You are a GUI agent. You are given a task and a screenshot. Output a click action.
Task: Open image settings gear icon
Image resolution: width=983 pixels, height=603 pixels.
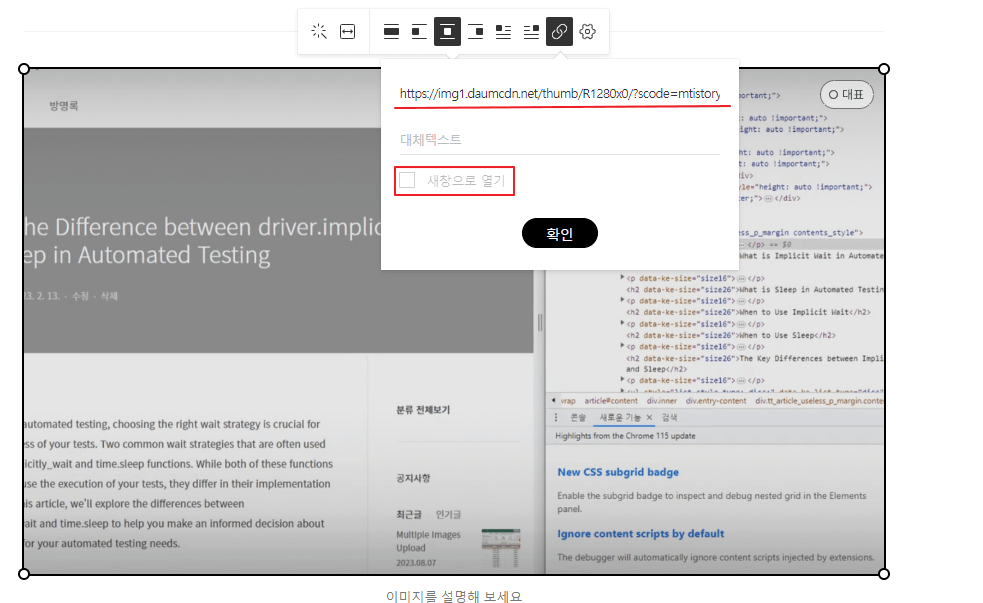coord(587,31)
